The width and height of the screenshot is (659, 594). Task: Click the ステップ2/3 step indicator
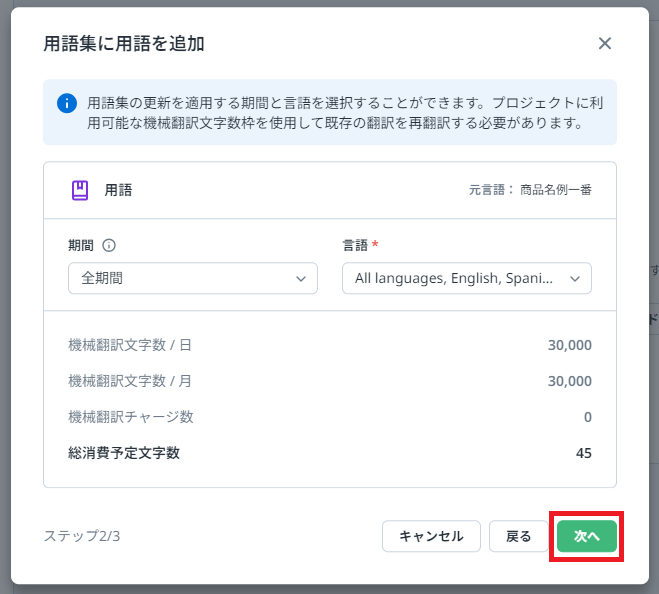[82, 536]
